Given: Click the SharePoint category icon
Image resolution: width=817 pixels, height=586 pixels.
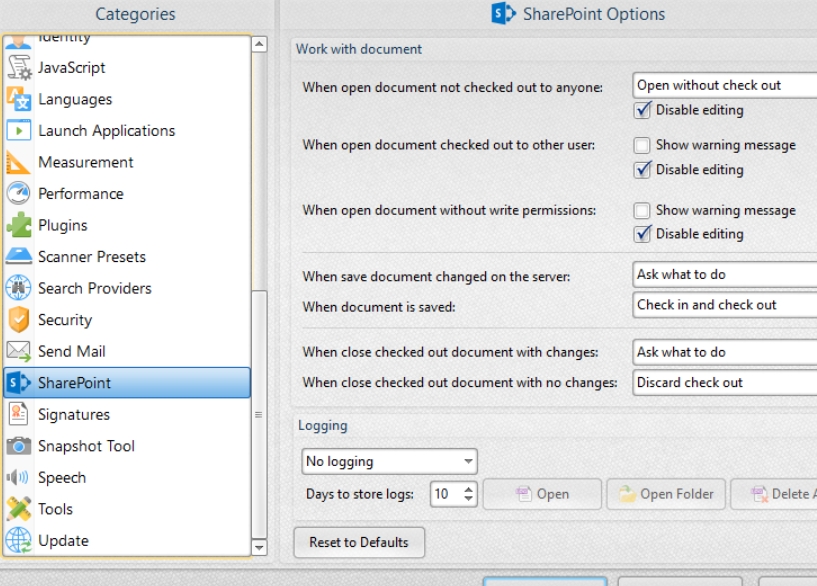Looking at the screenshot, I should (x=19, y=383).
